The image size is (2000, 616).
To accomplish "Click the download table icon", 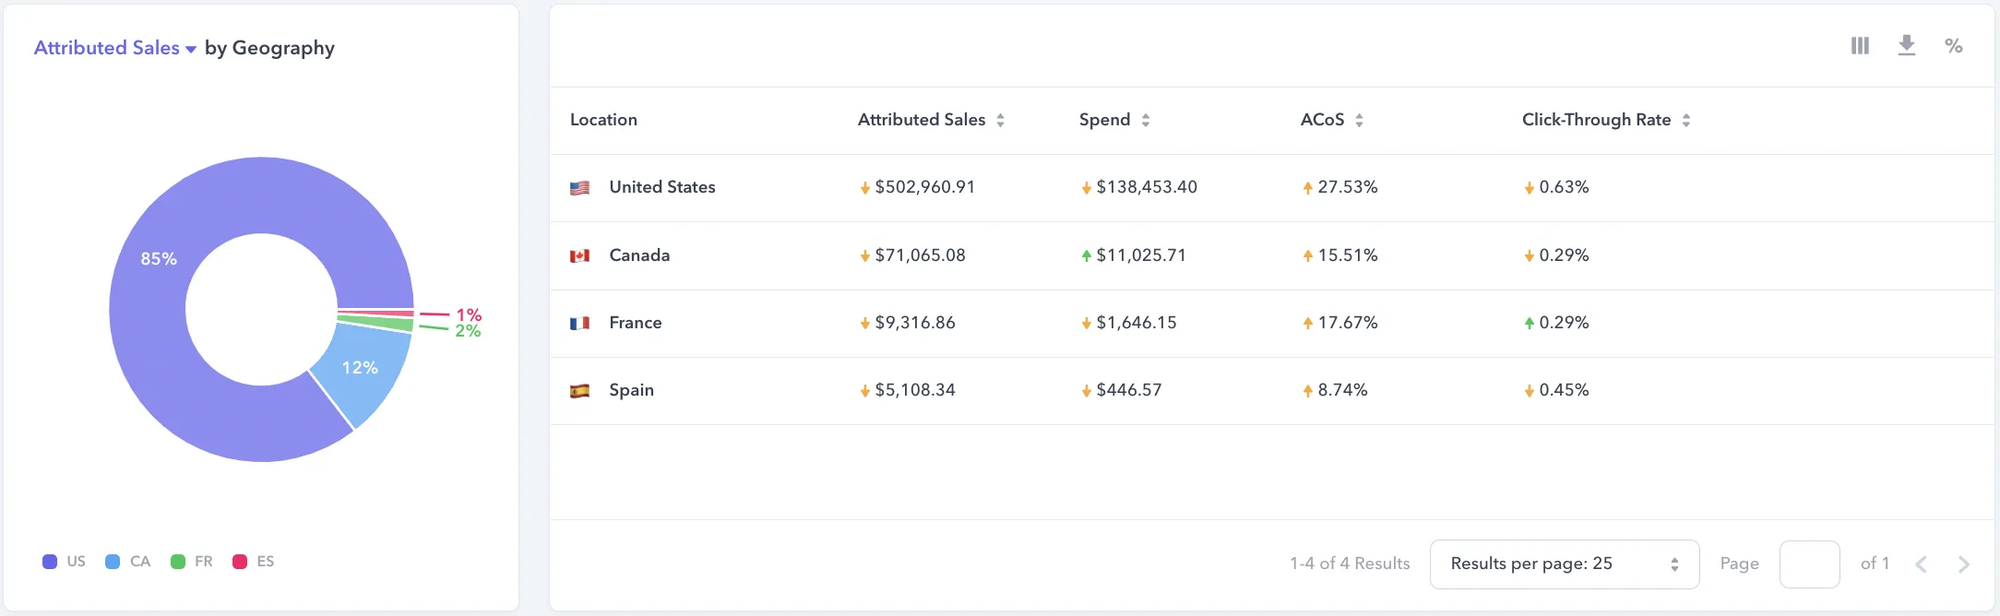I will [x=1906, y=46].
